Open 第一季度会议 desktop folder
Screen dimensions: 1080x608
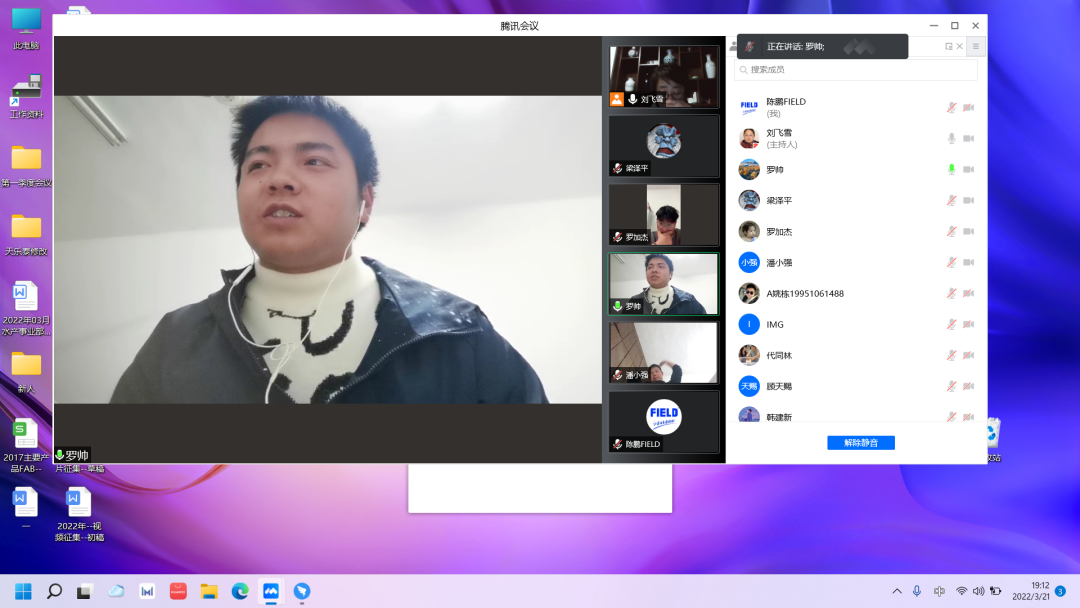(26, 166)
